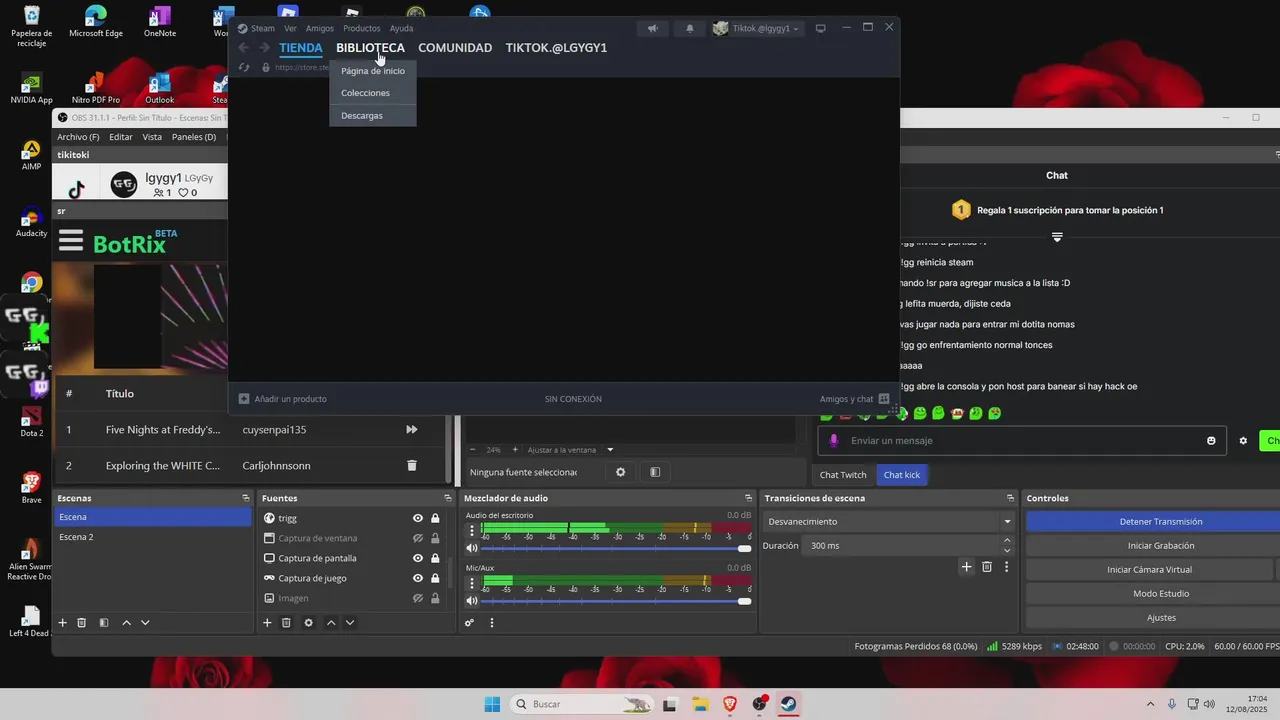Click Añadir un producto plus icon
Image resolution: width=1280 pixels, height=720 pixels.
pos(244,399)
